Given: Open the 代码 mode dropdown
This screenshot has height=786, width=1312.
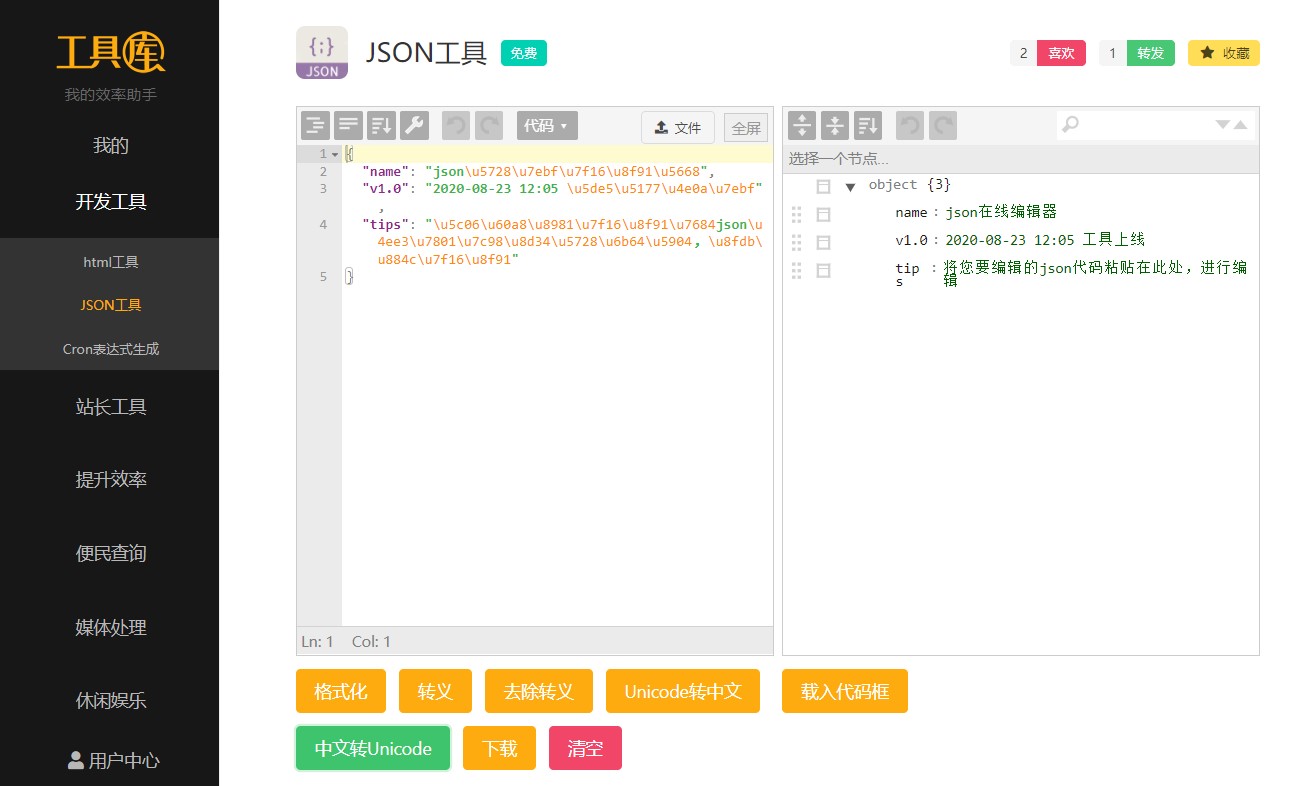Looking at the screenshot, I should point(546,126).
